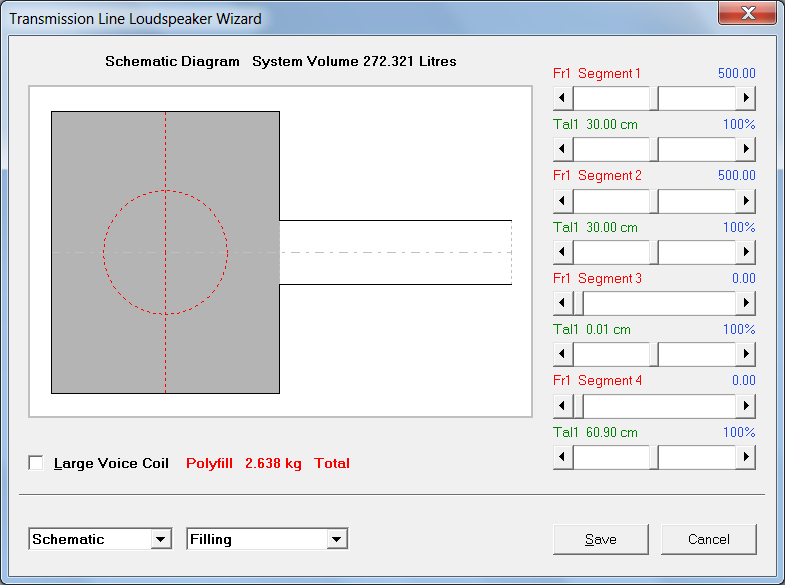Open the Filling dropdown

336,539
